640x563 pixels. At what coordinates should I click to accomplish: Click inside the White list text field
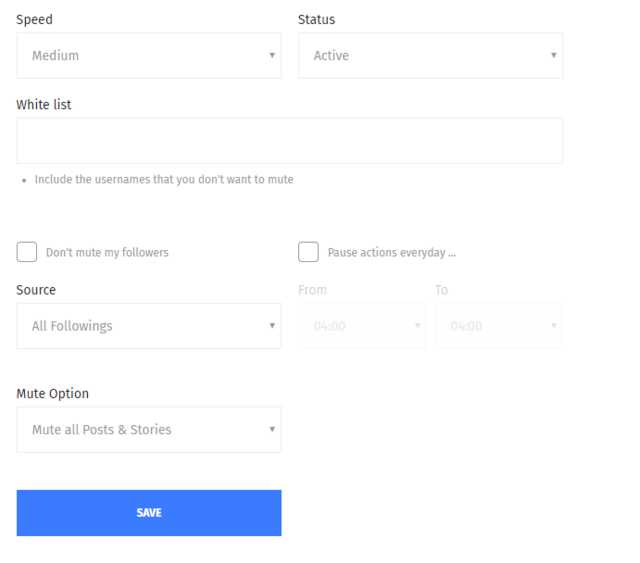coord(289,141)
